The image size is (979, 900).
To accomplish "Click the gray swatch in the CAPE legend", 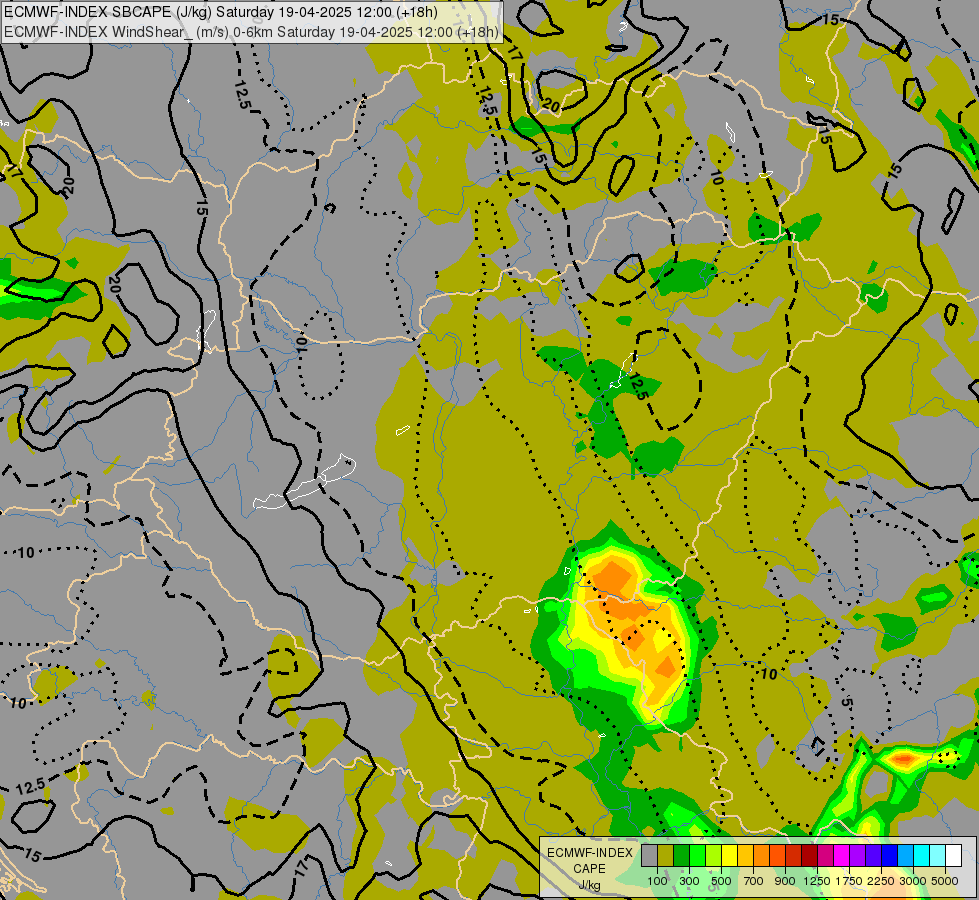I will click(x=649, y=855).
